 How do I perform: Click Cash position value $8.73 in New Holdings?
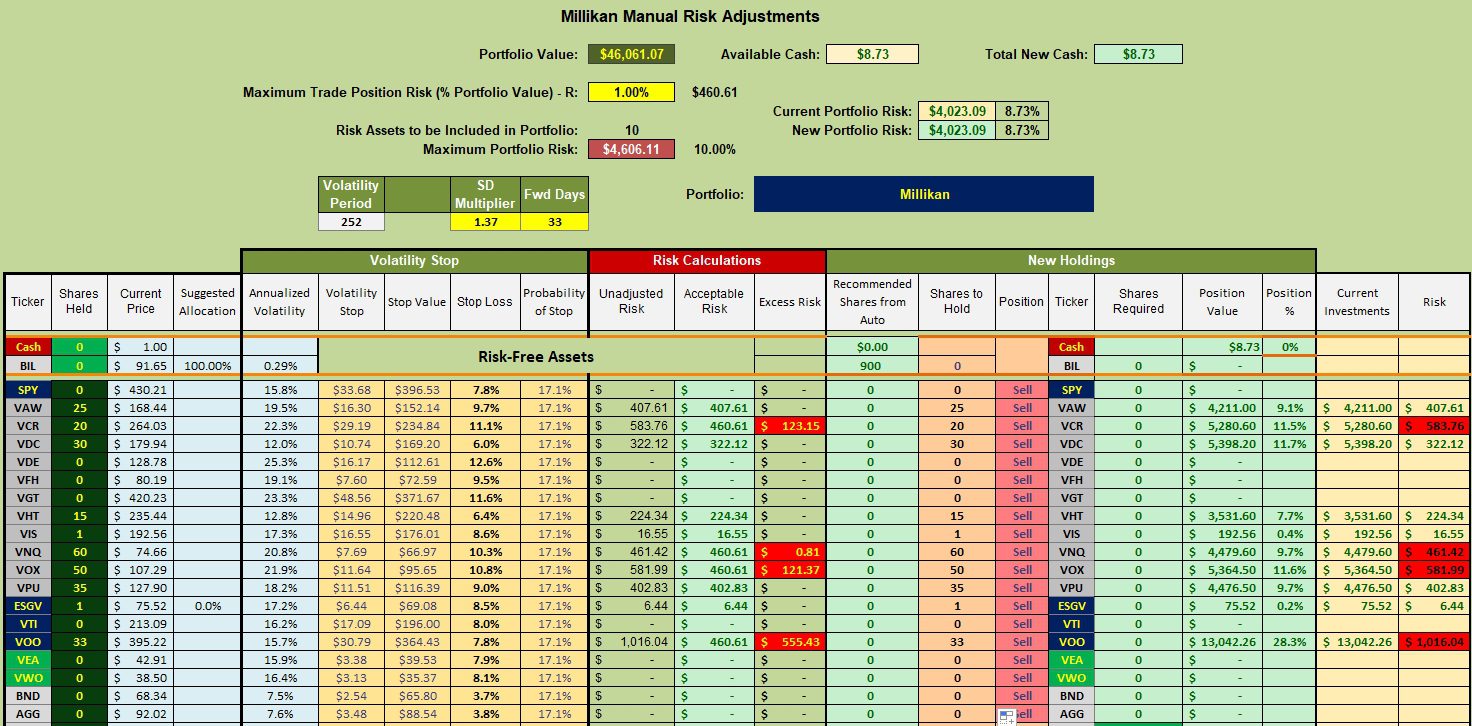point(1222,346)
